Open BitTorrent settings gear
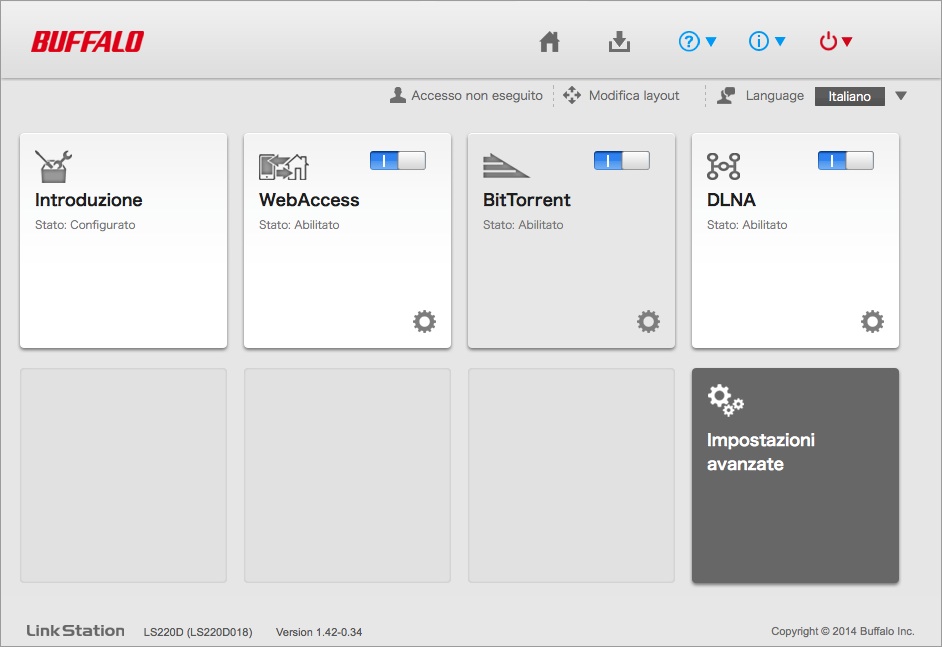 [x=648, y=321]
